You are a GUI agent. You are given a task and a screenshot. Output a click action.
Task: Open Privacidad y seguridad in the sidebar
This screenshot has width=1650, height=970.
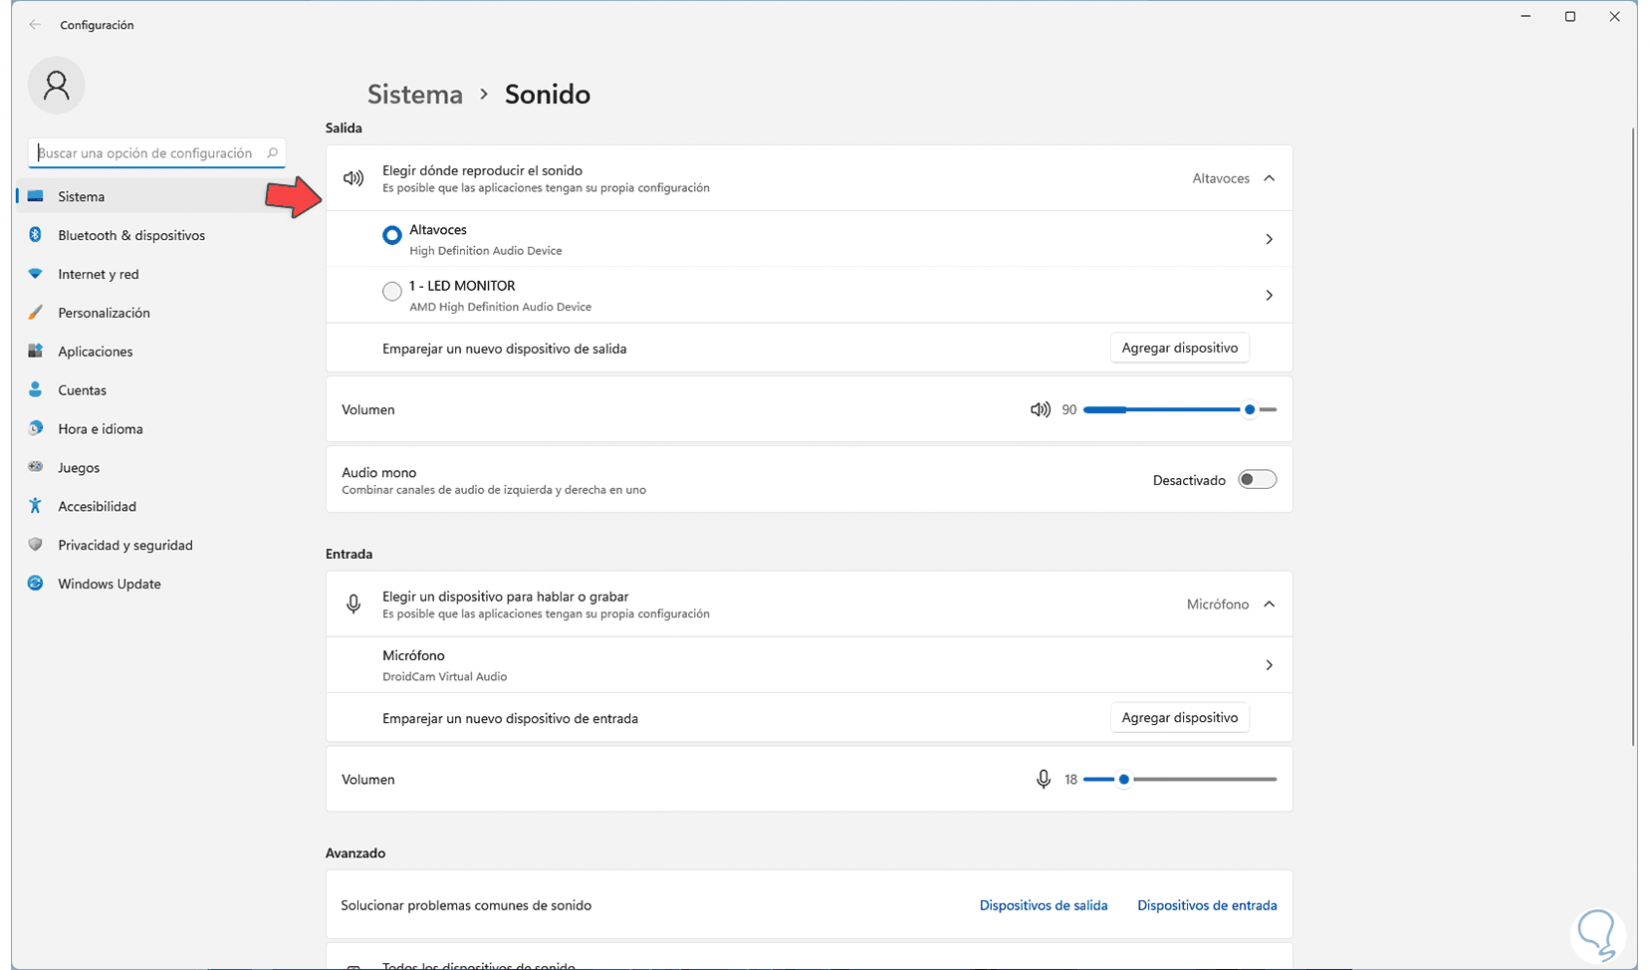(125, 545)
